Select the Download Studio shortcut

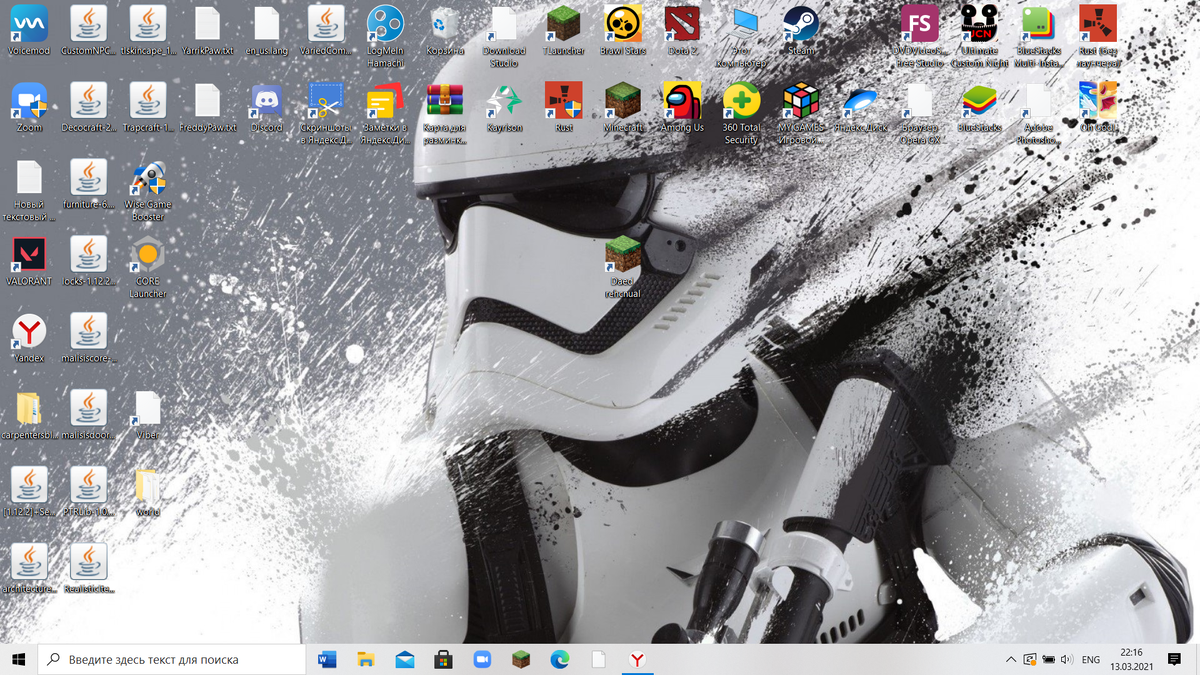pos(504,36)
